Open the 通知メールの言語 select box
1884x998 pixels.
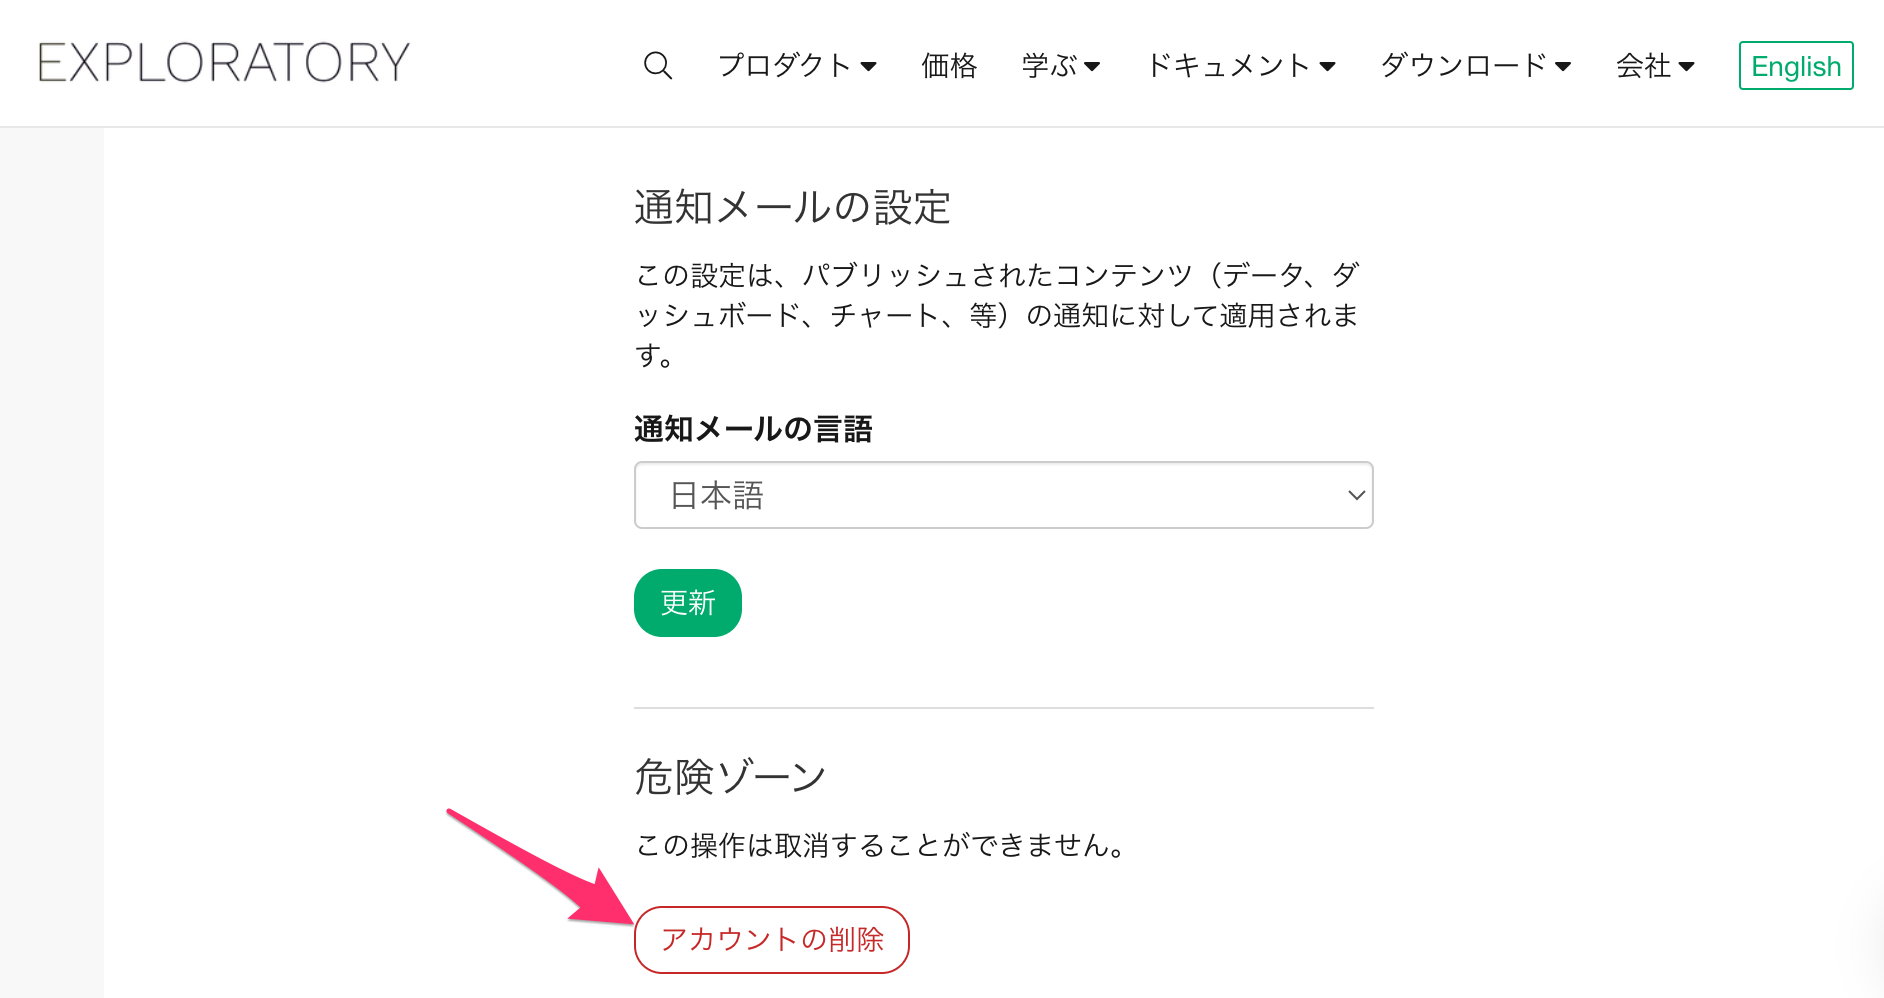tap(1003, 495)
